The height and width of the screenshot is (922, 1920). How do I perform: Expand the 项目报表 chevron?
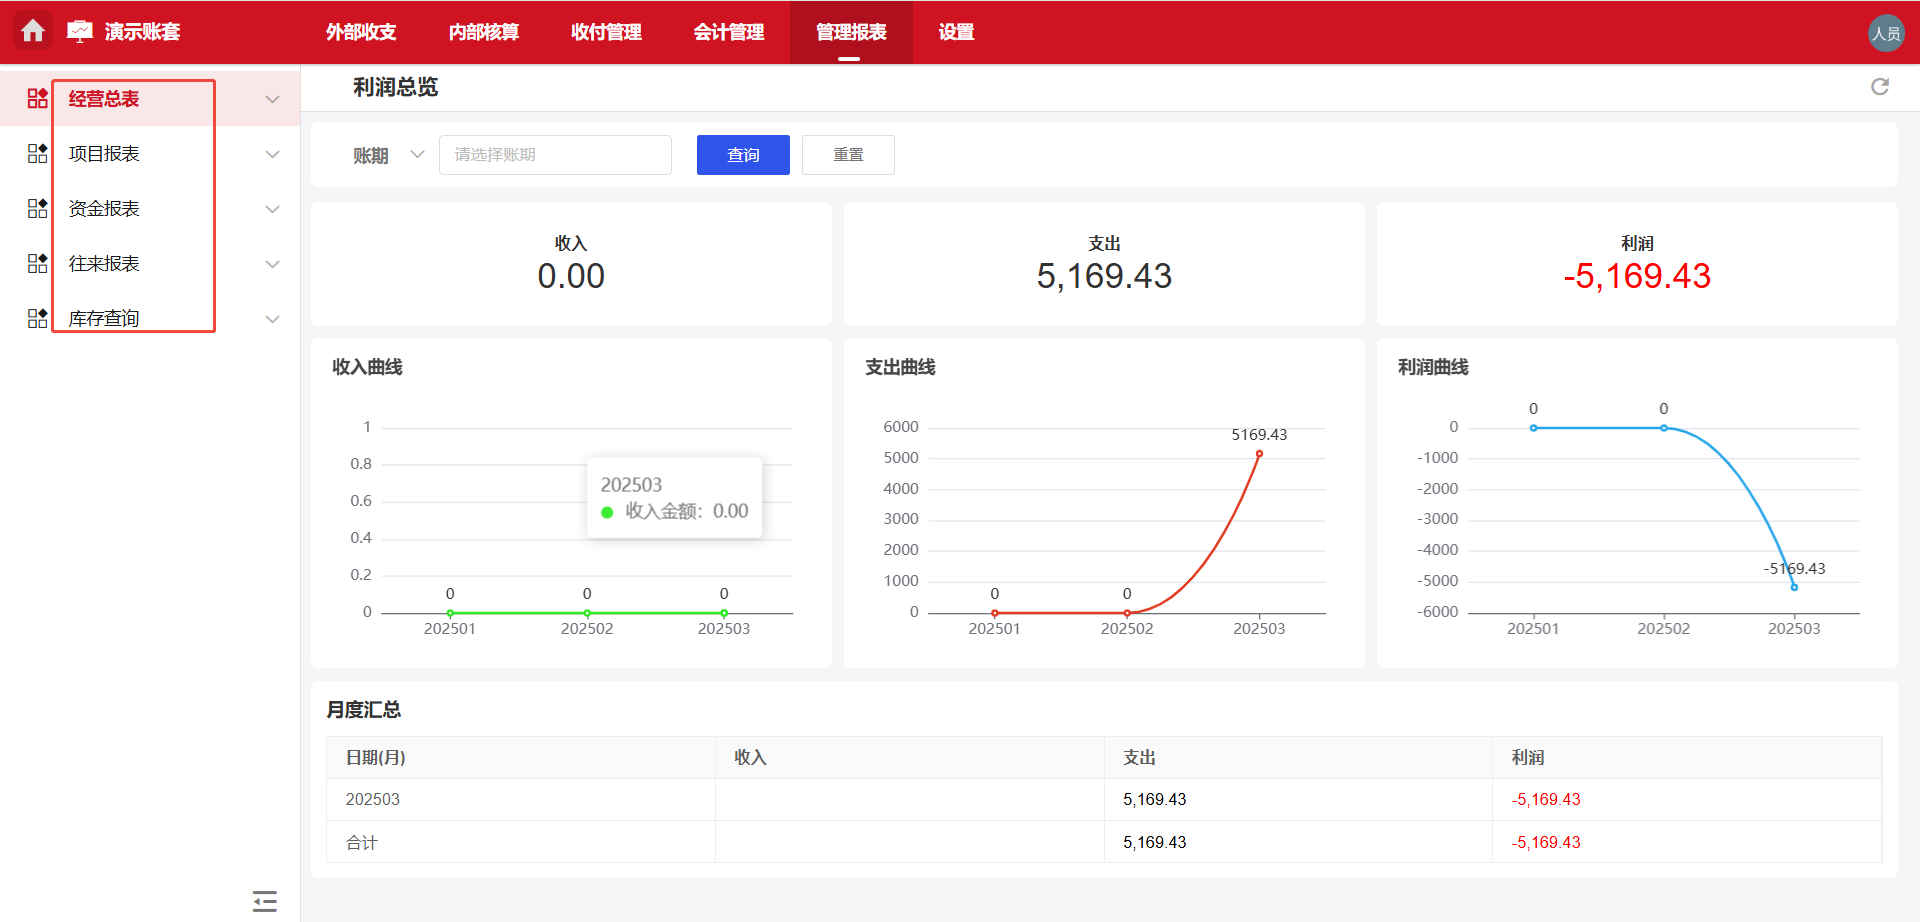coord(272,153)
